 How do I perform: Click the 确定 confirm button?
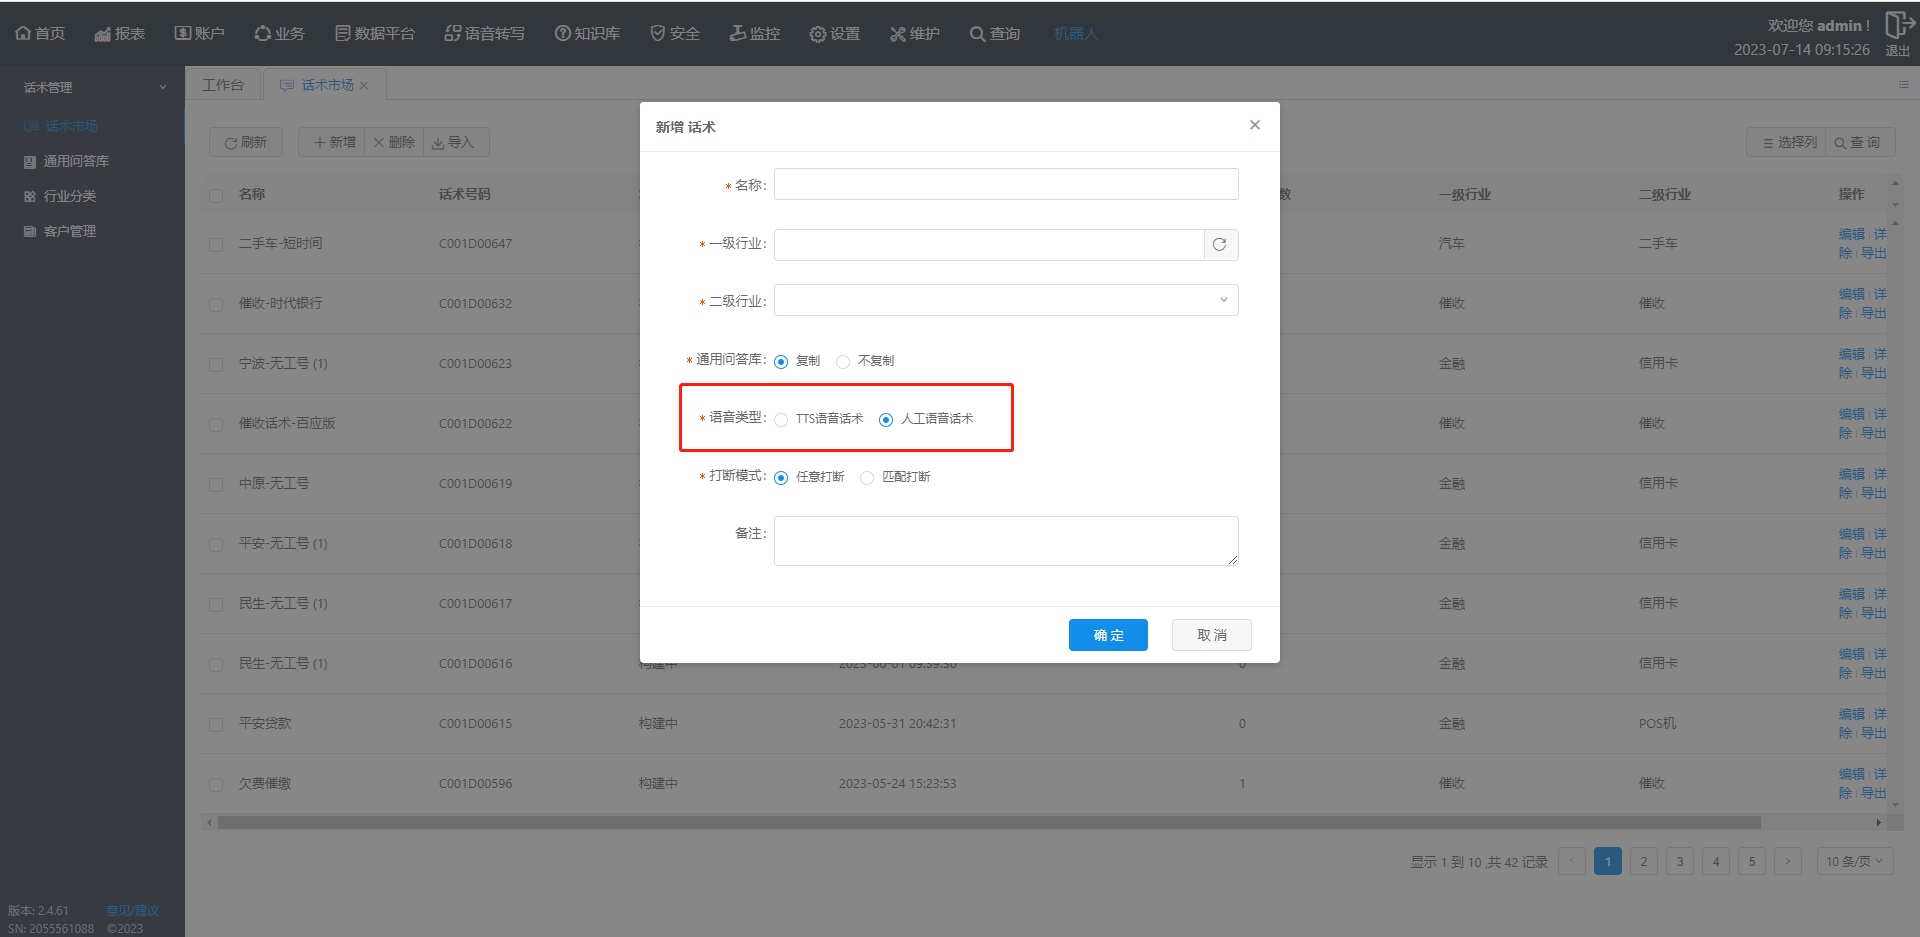point(1108,635)
